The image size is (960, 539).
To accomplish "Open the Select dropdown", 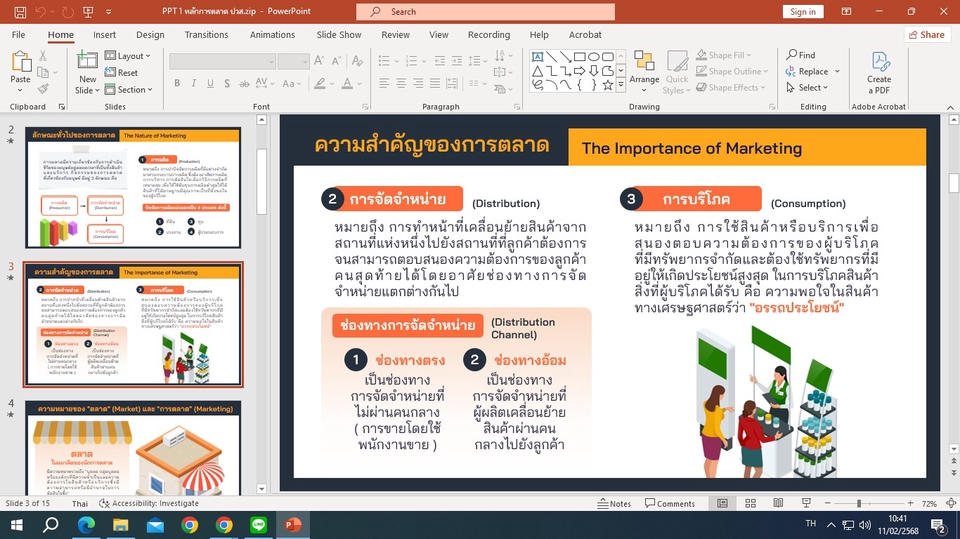I will pyautogui.click(x=807, y=88).
